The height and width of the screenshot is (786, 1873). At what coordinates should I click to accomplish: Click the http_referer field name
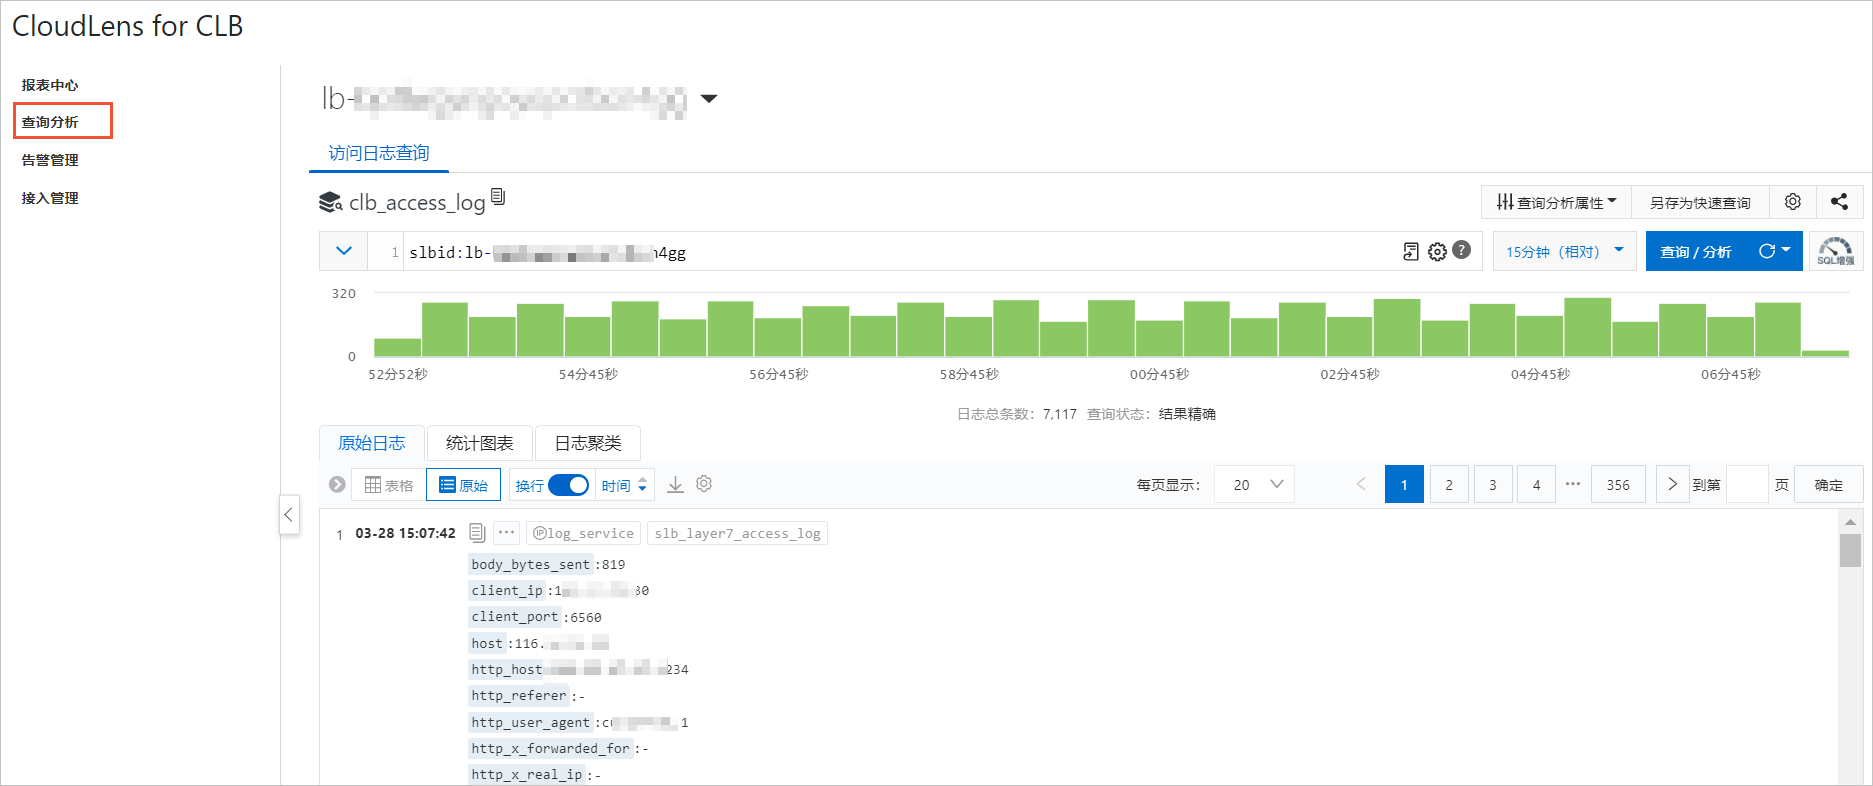519,695
